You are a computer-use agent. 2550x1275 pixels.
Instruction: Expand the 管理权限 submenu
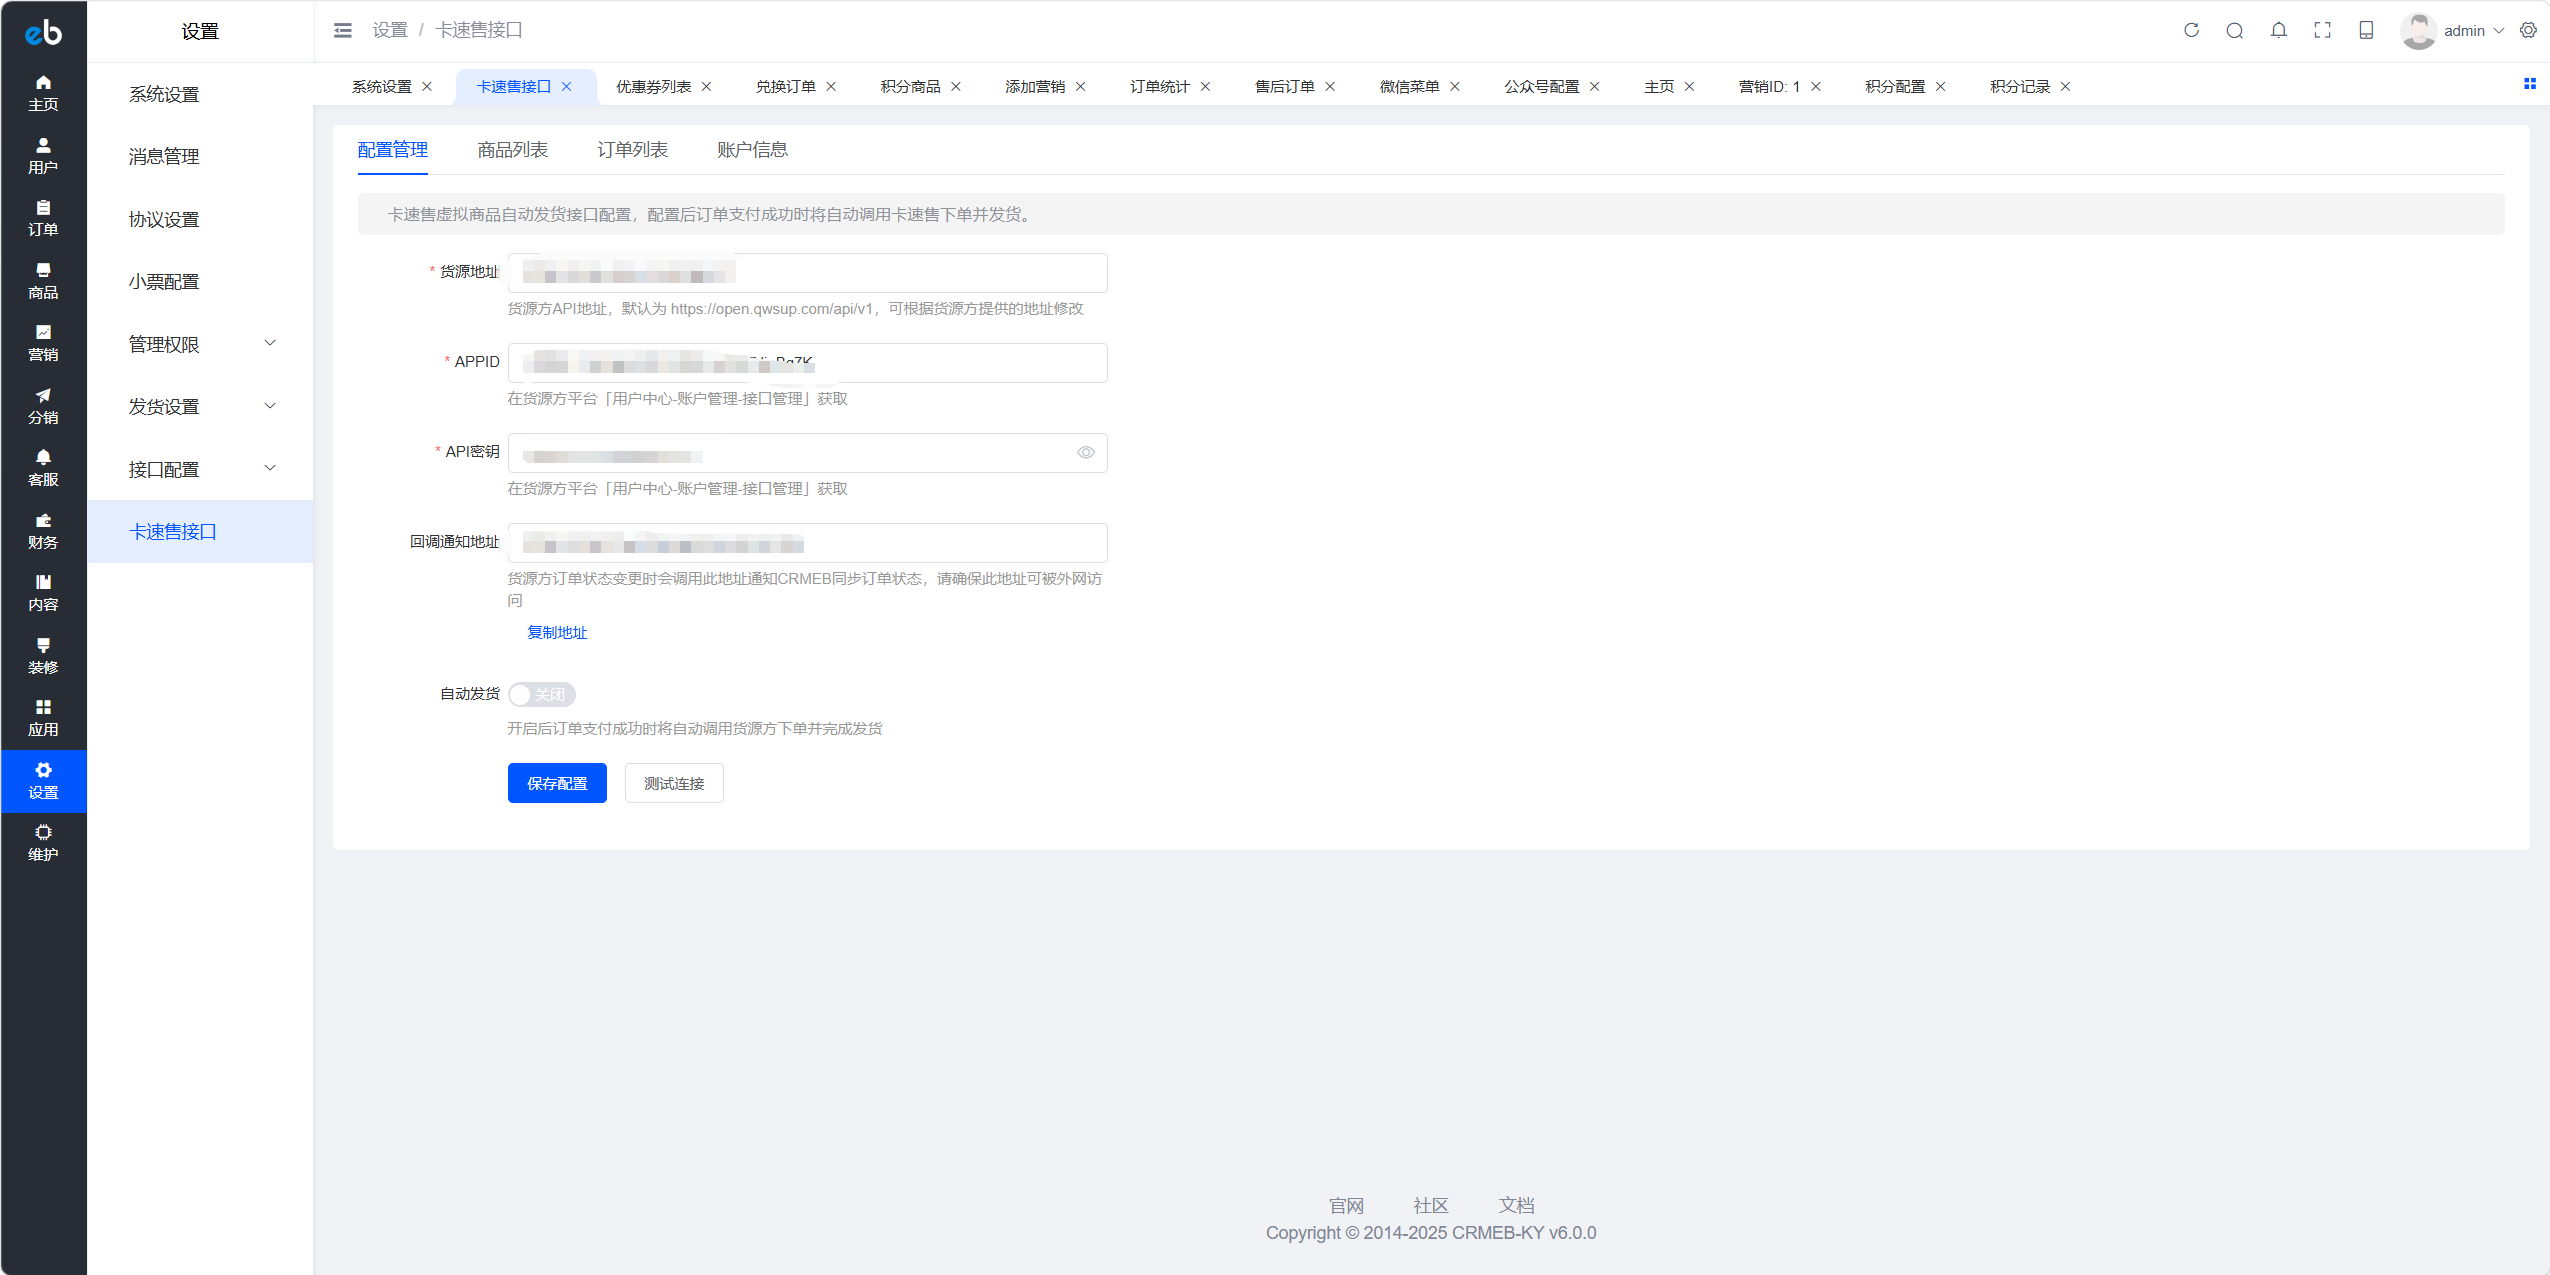tap(200, 344)
